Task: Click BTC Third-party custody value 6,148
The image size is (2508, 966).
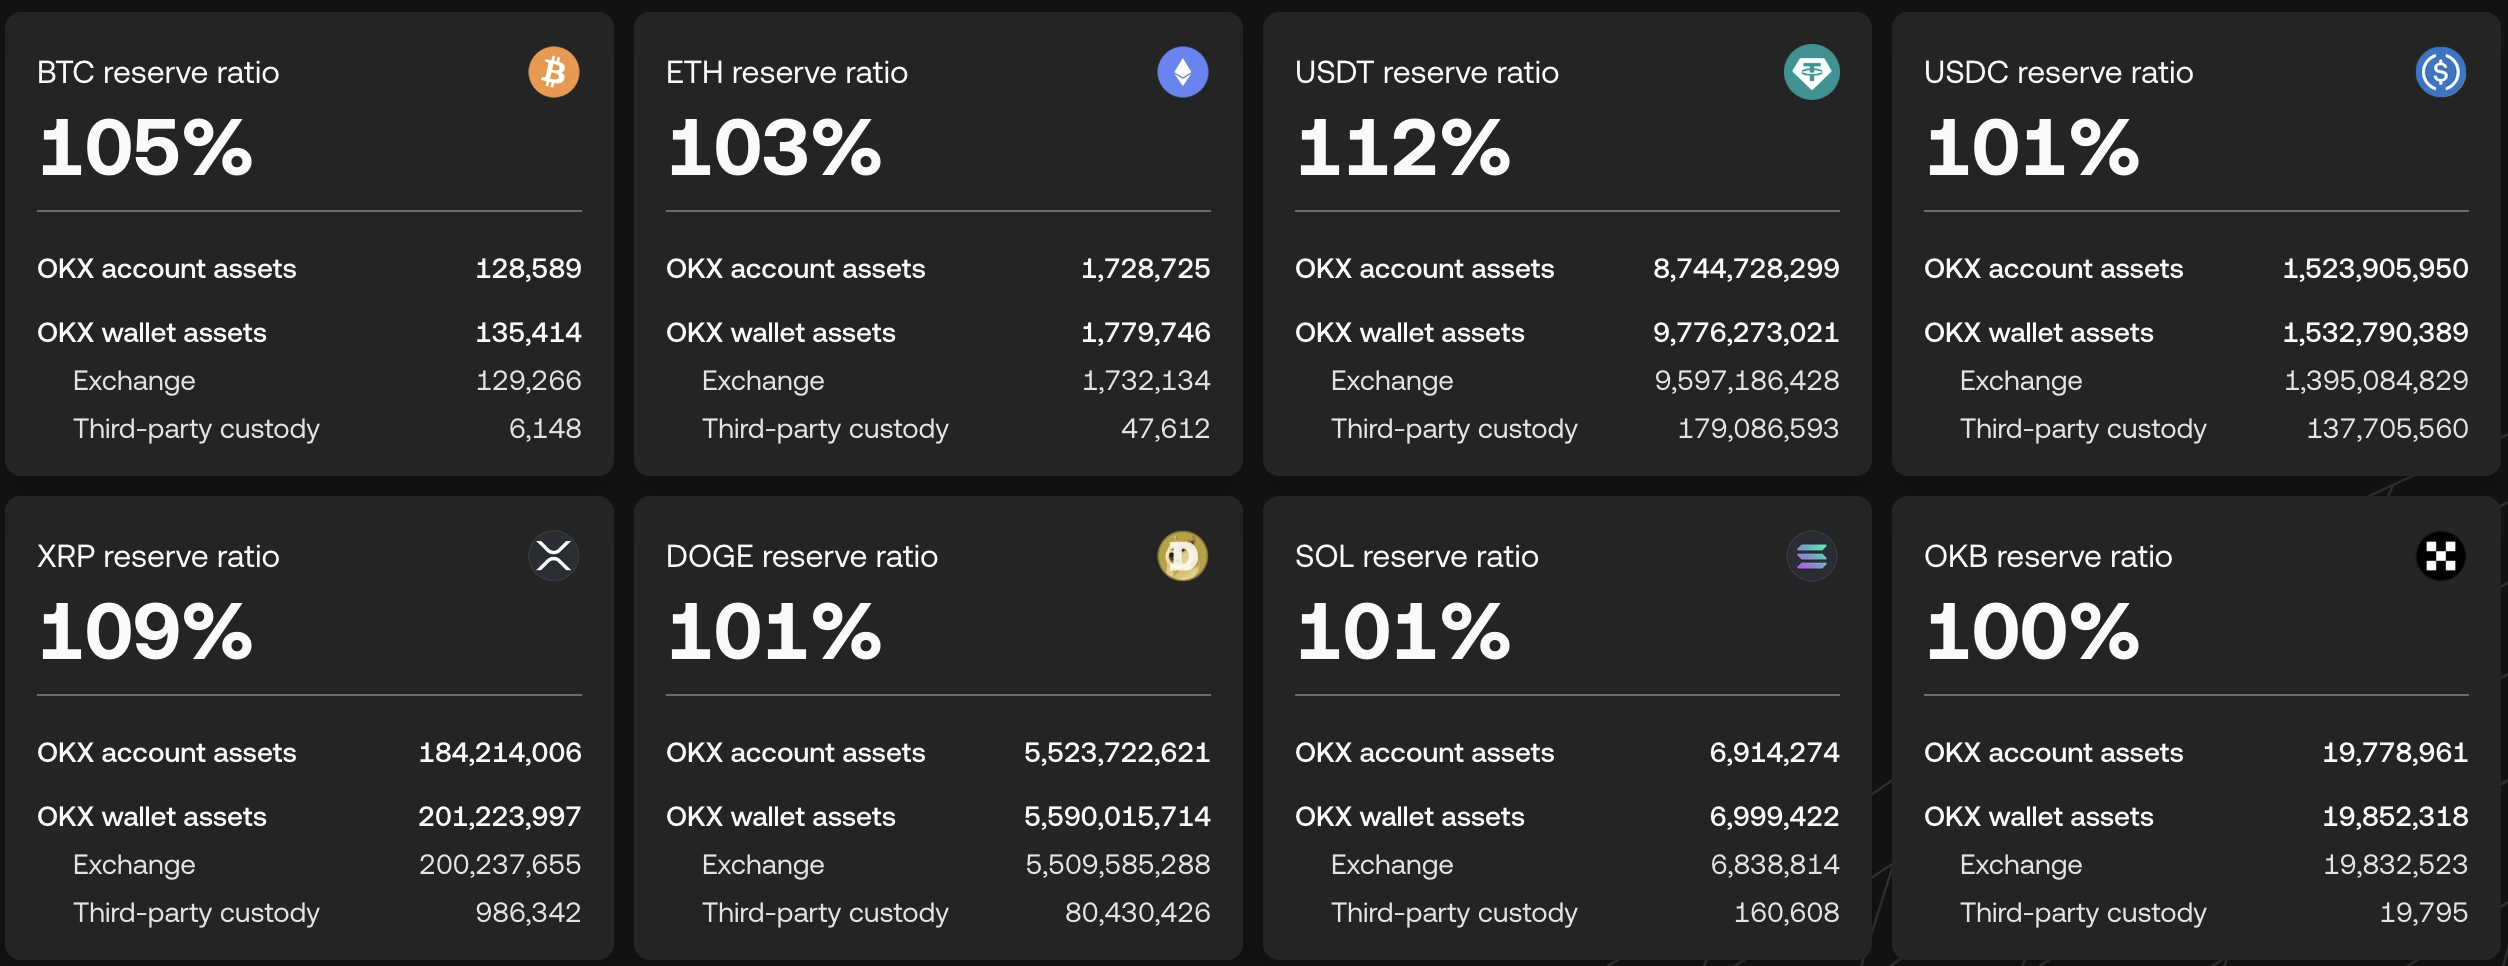Action: click(545, 429)
